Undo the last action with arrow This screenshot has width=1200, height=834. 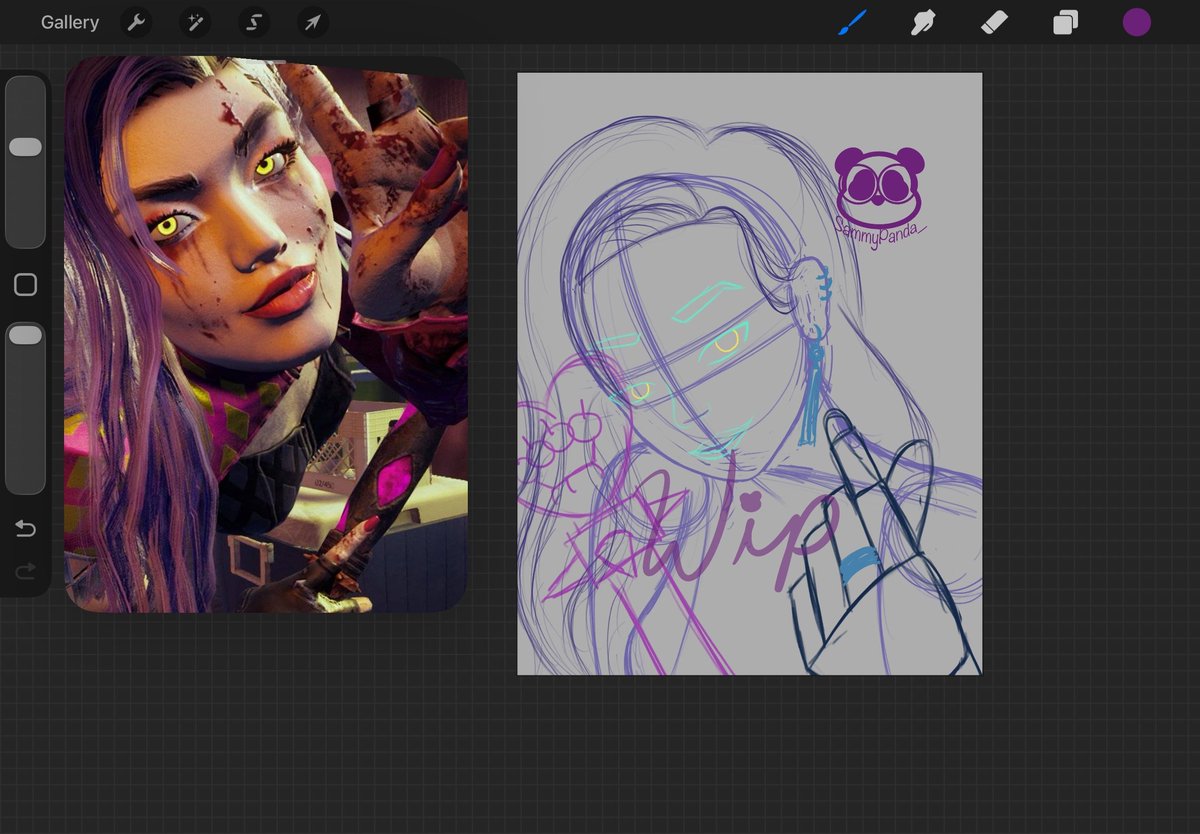click(x=25, y=528)
